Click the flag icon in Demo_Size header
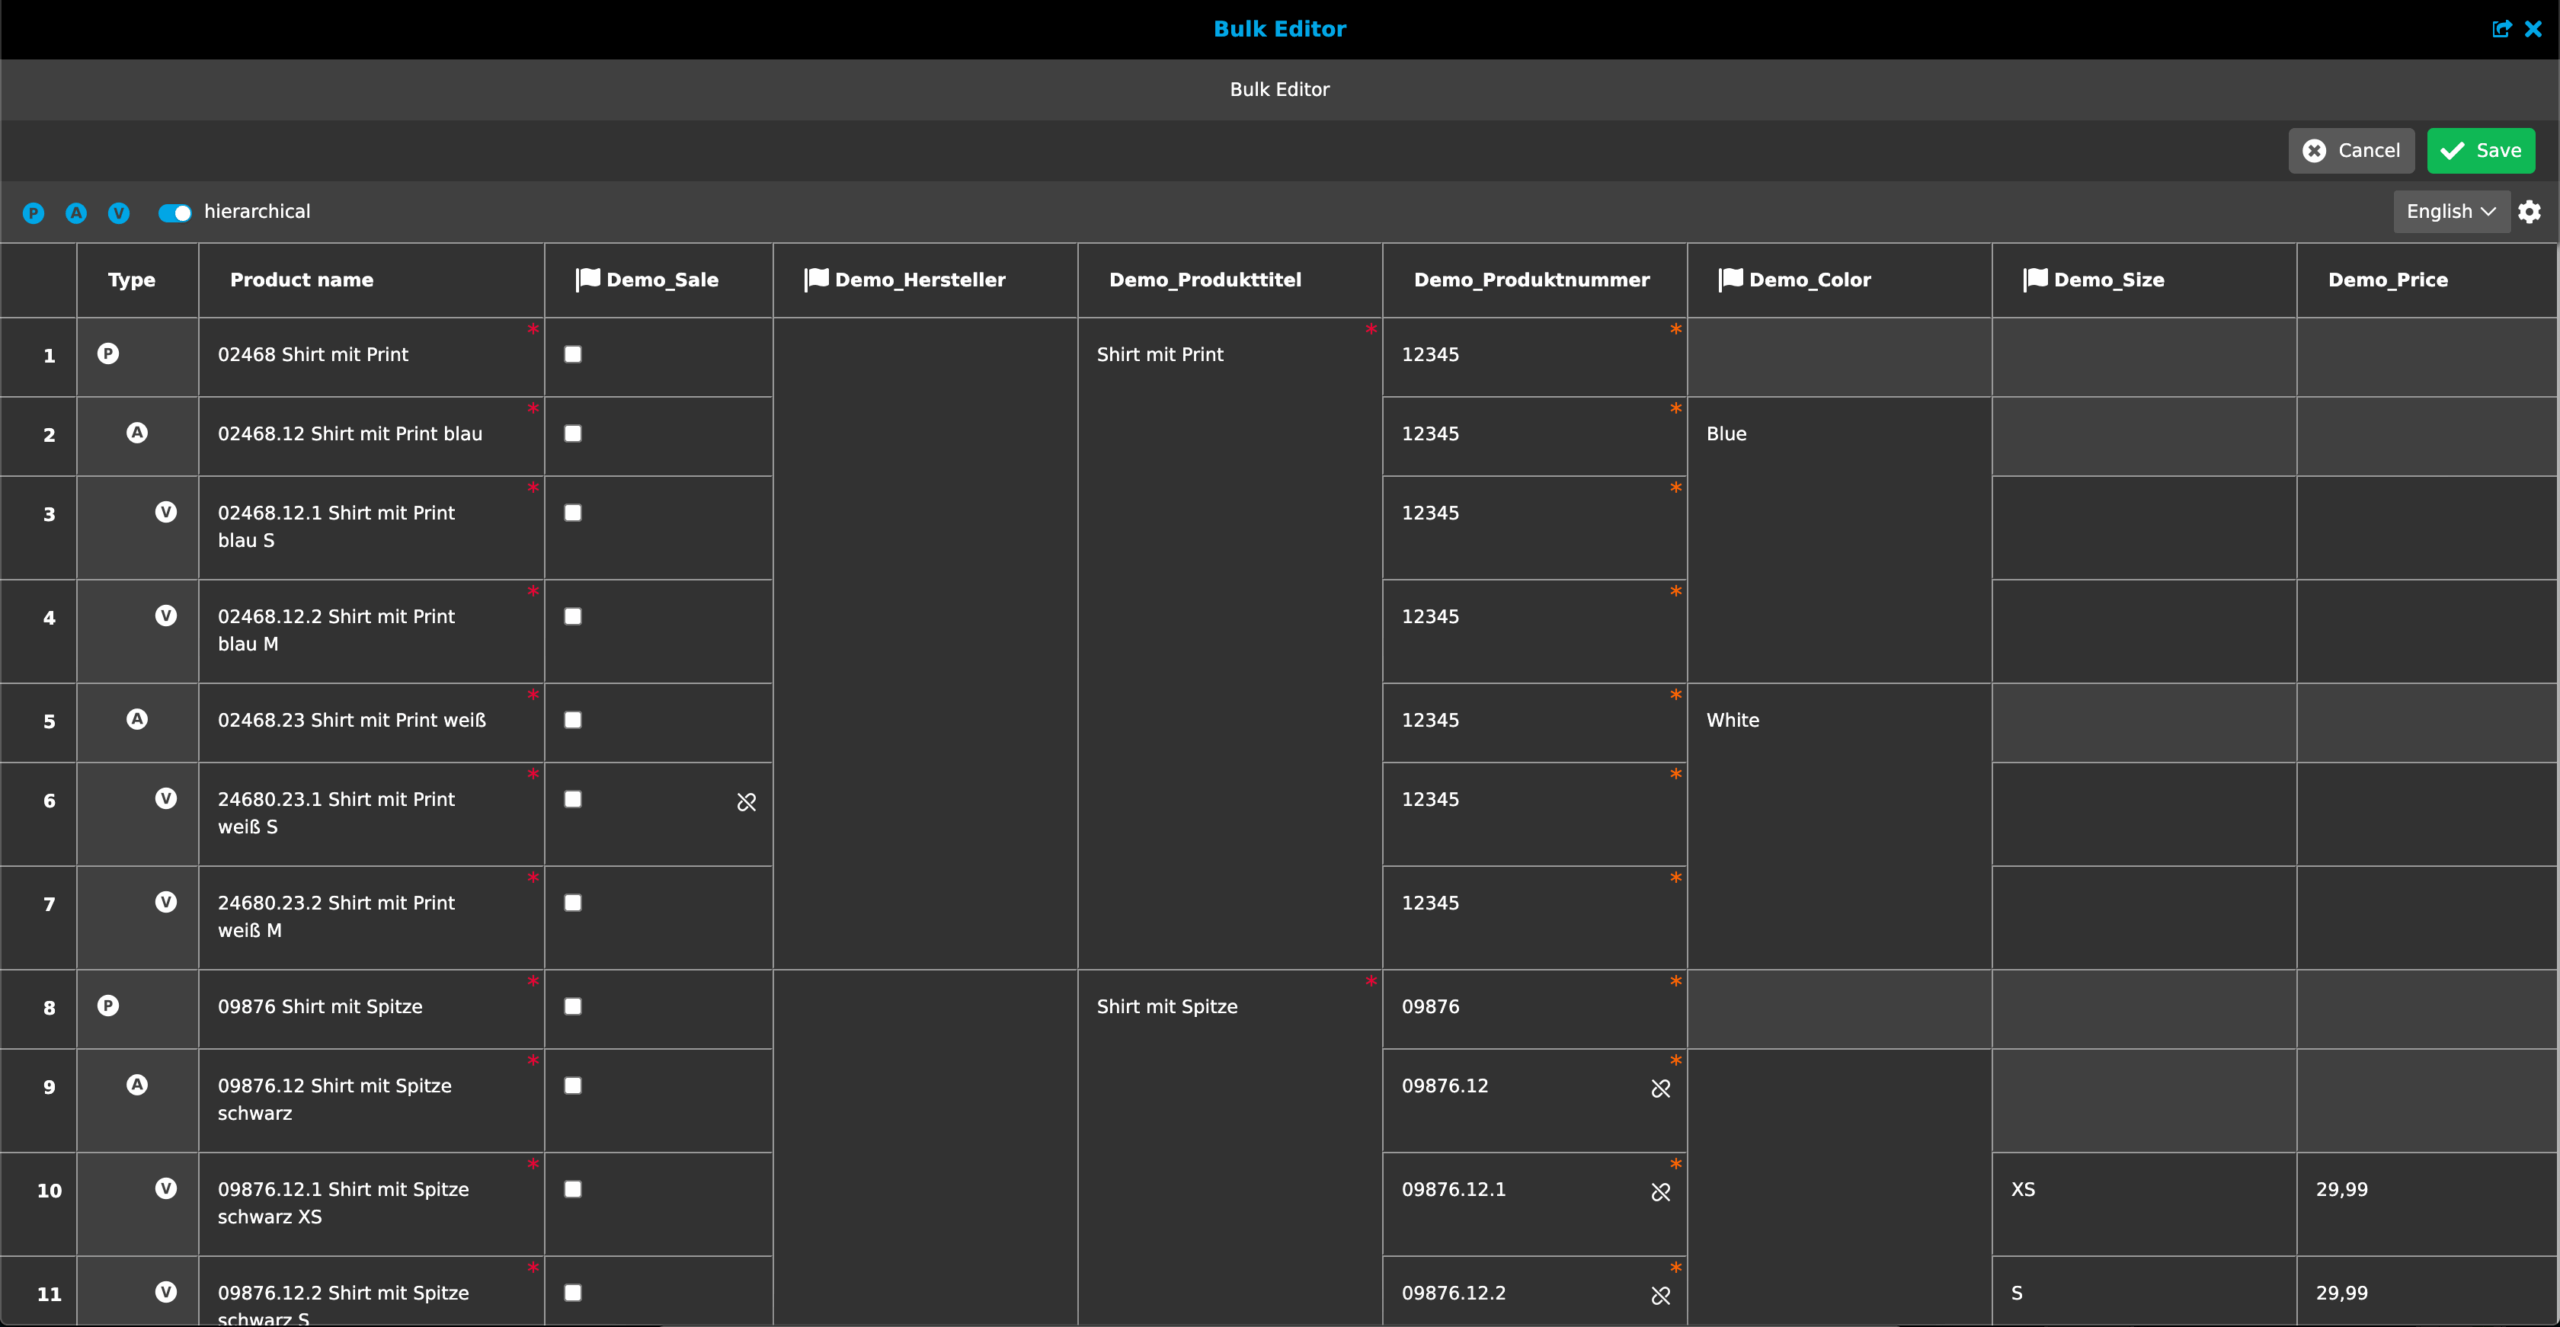The image size is (2560, 1327). [2035, 279]
